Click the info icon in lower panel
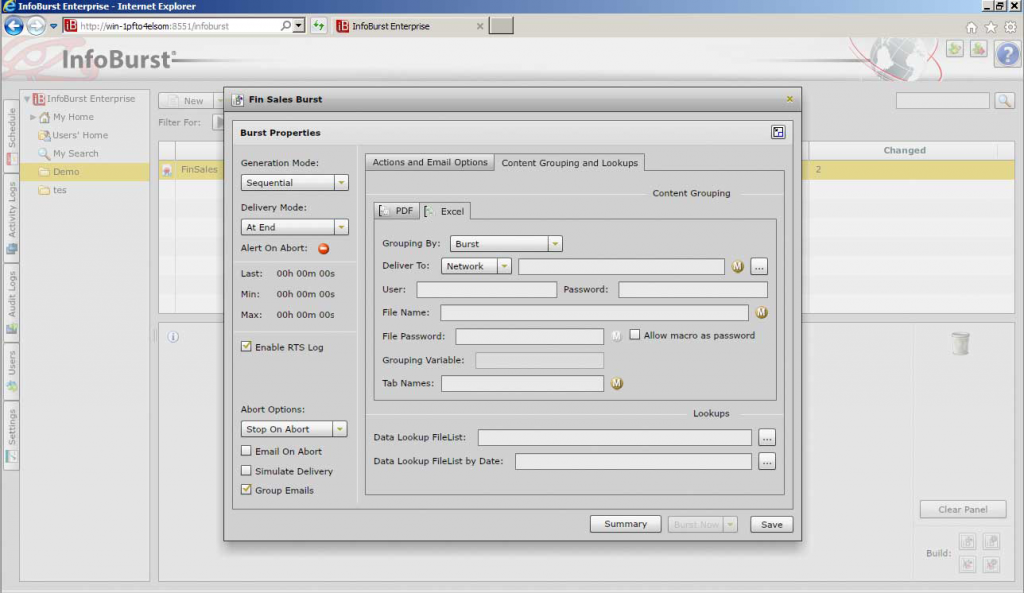Viewport: 1024px width, 593px height. [x=173, y=337]
